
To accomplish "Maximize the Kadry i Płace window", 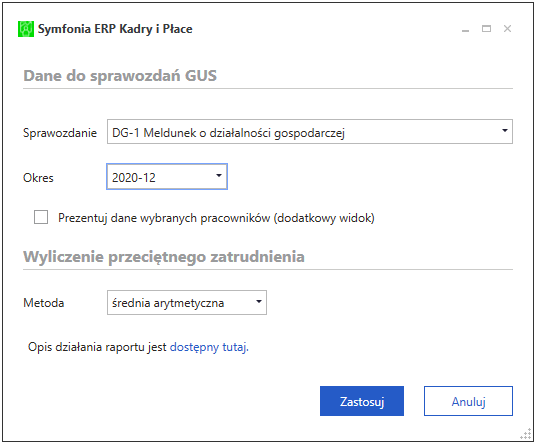I will 486,29.
